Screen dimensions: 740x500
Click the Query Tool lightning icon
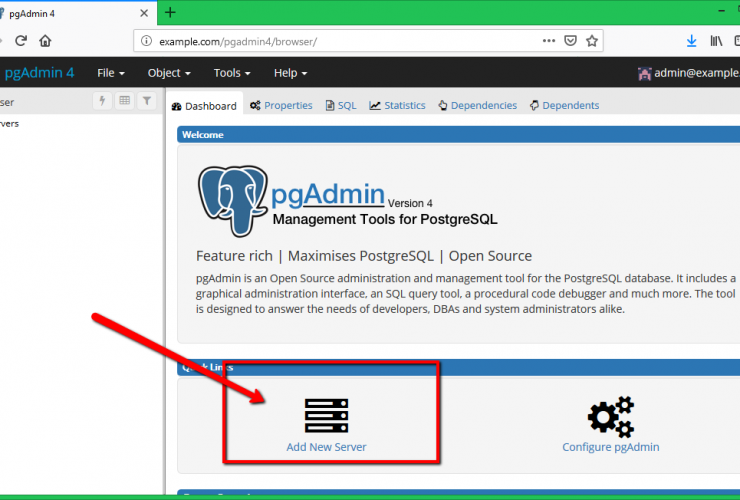[102, 101]
